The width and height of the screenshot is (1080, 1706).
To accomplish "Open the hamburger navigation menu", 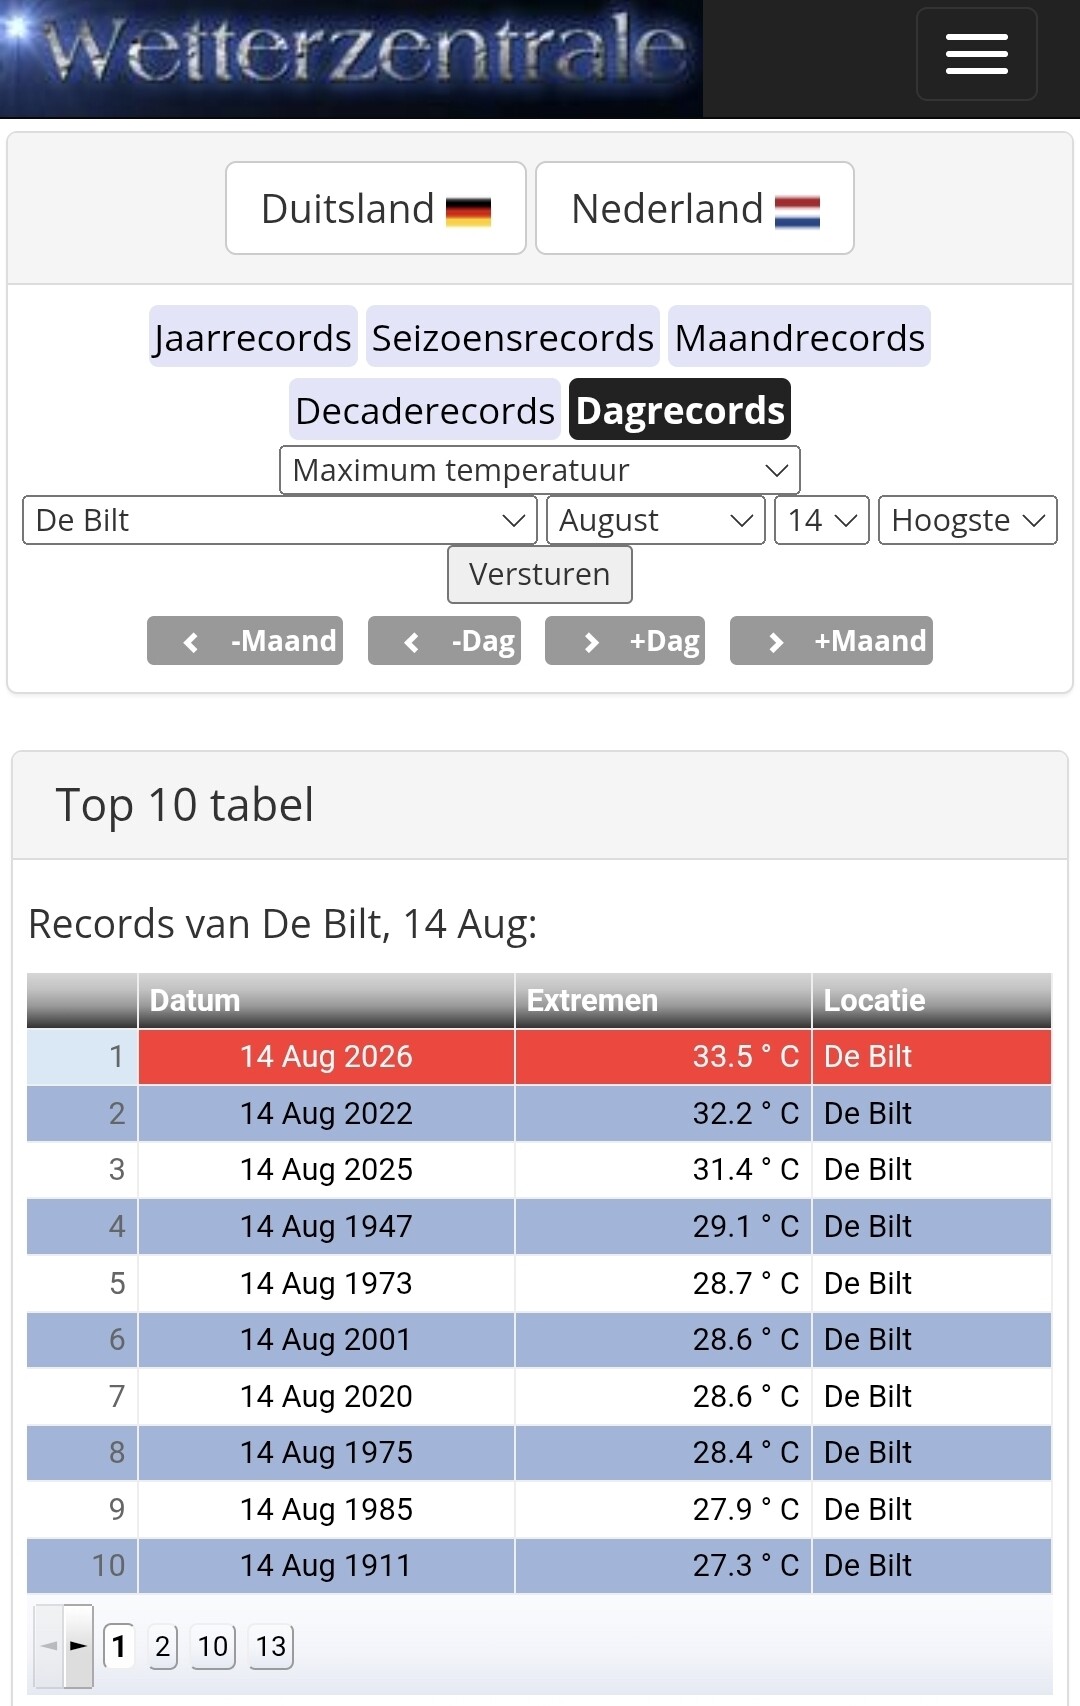I will click(x=976, y=54).
